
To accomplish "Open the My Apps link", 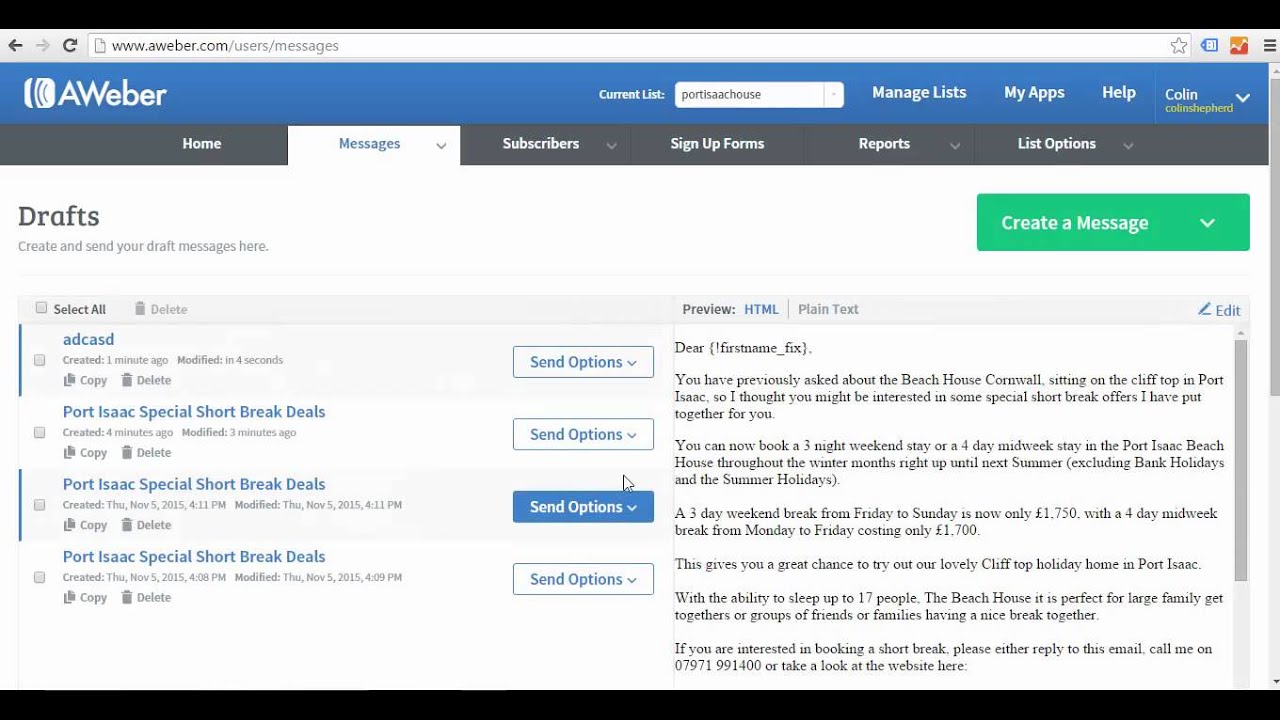I will pos(1034,92).
